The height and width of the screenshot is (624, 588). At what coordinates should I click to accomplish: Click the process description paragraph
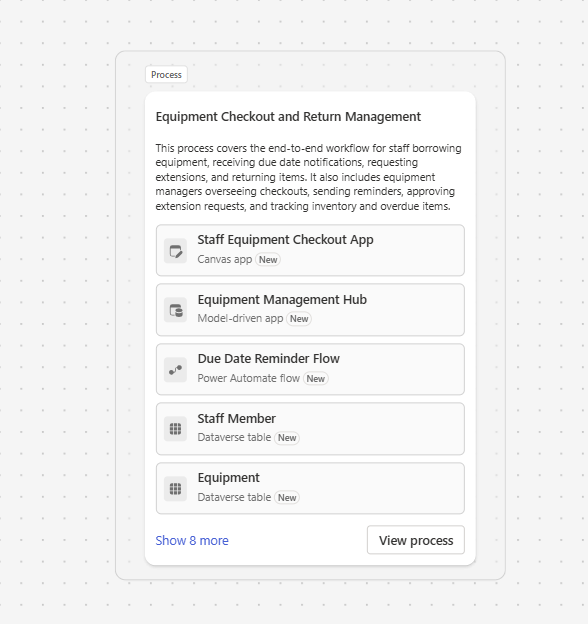click(x=308, y=177)
